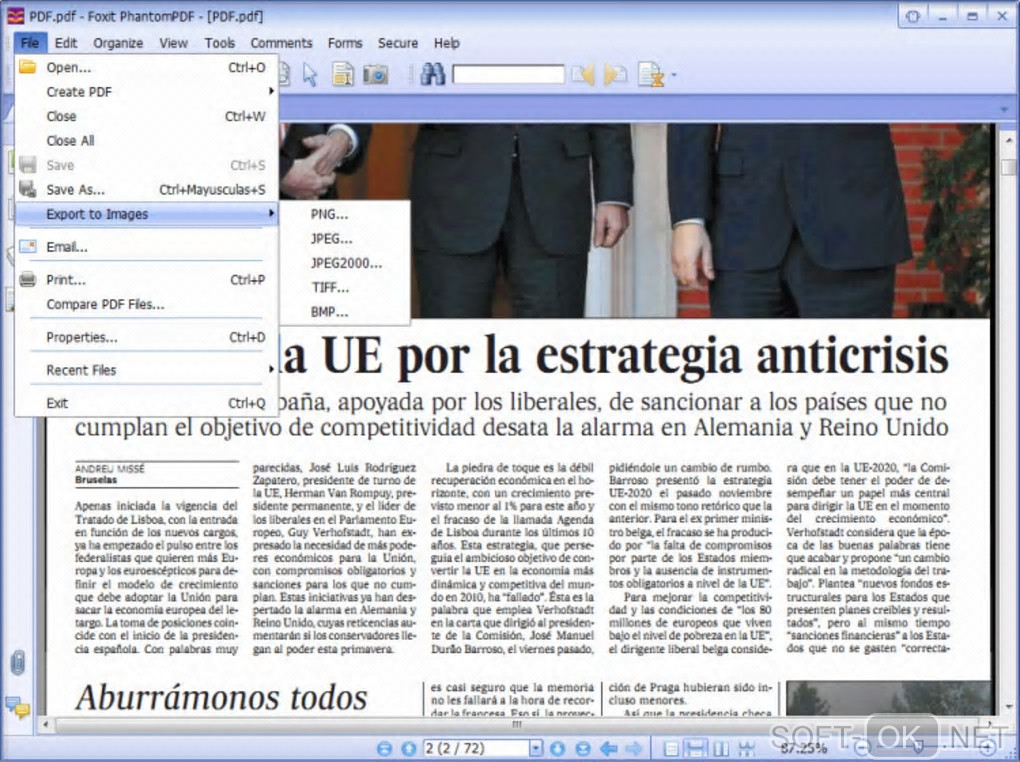Click the zoom slider handle

pos(919,748)
